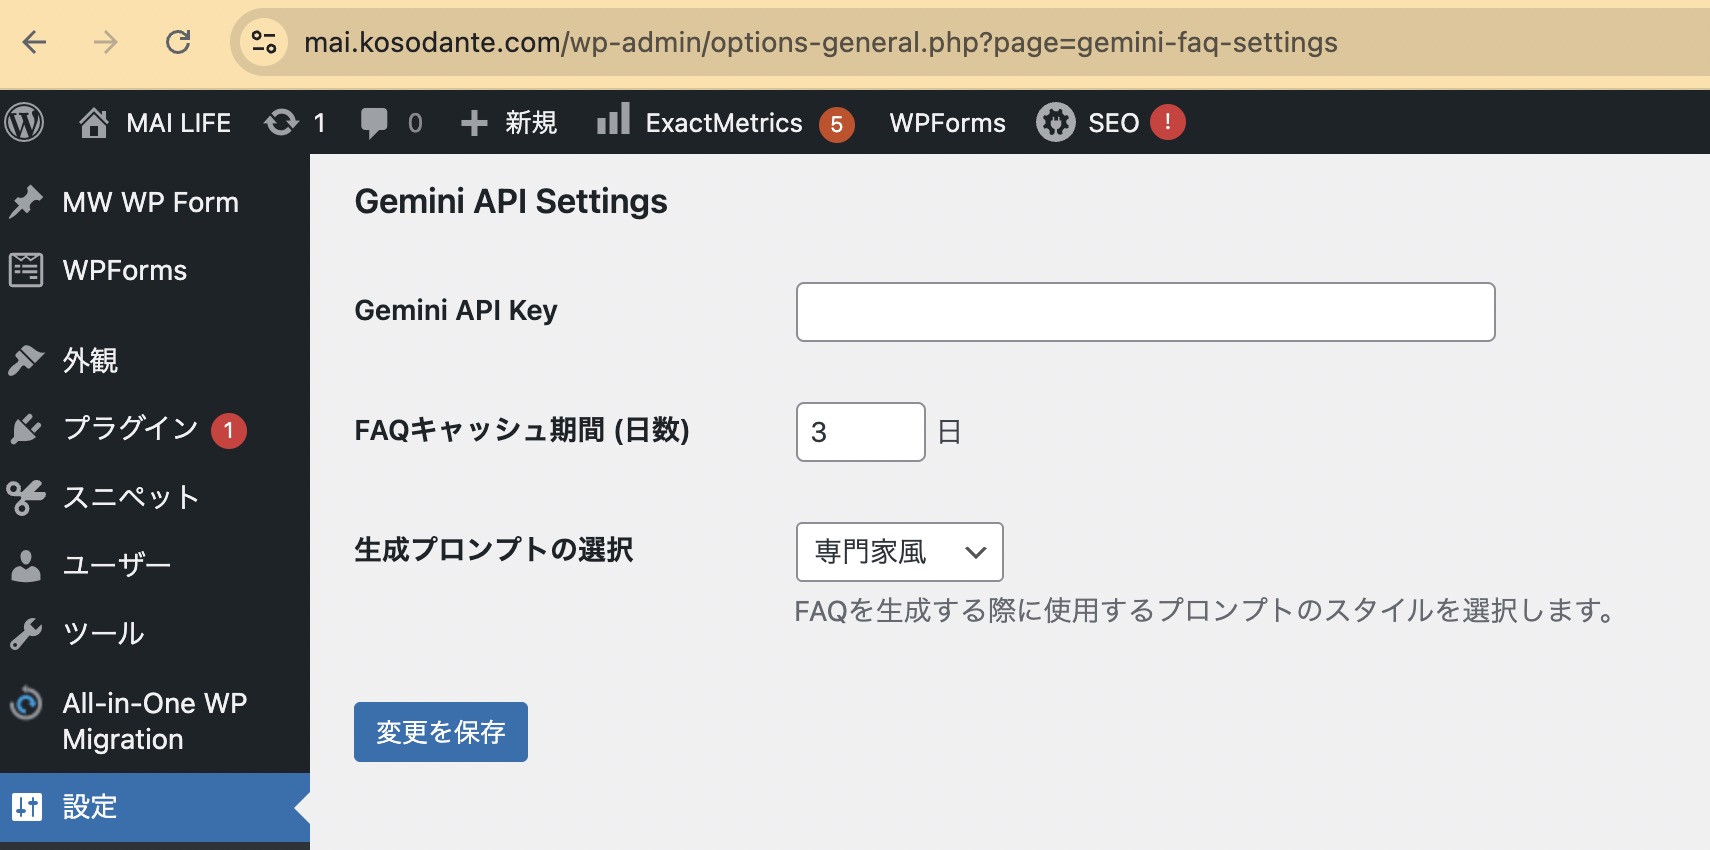Click the 外観 paintbrush icon
The width and height of the screenshot is (1710, 850).
26,360
